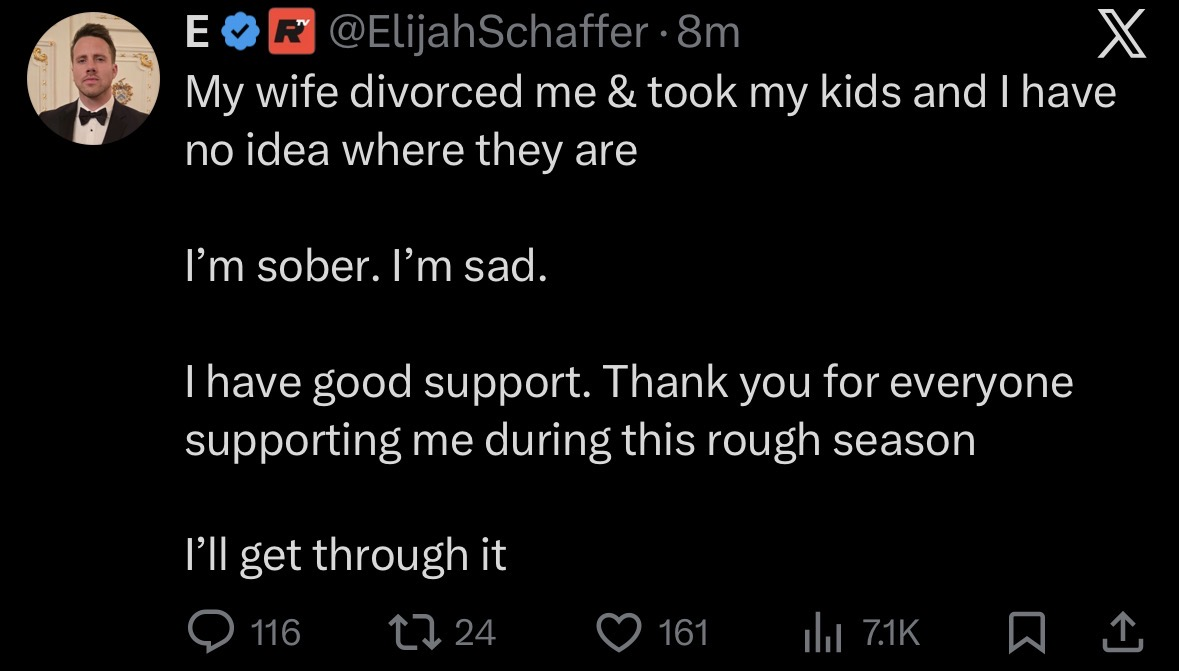Share the post via upload arrow icon

pyautogui.click(x=1123, y=633)
